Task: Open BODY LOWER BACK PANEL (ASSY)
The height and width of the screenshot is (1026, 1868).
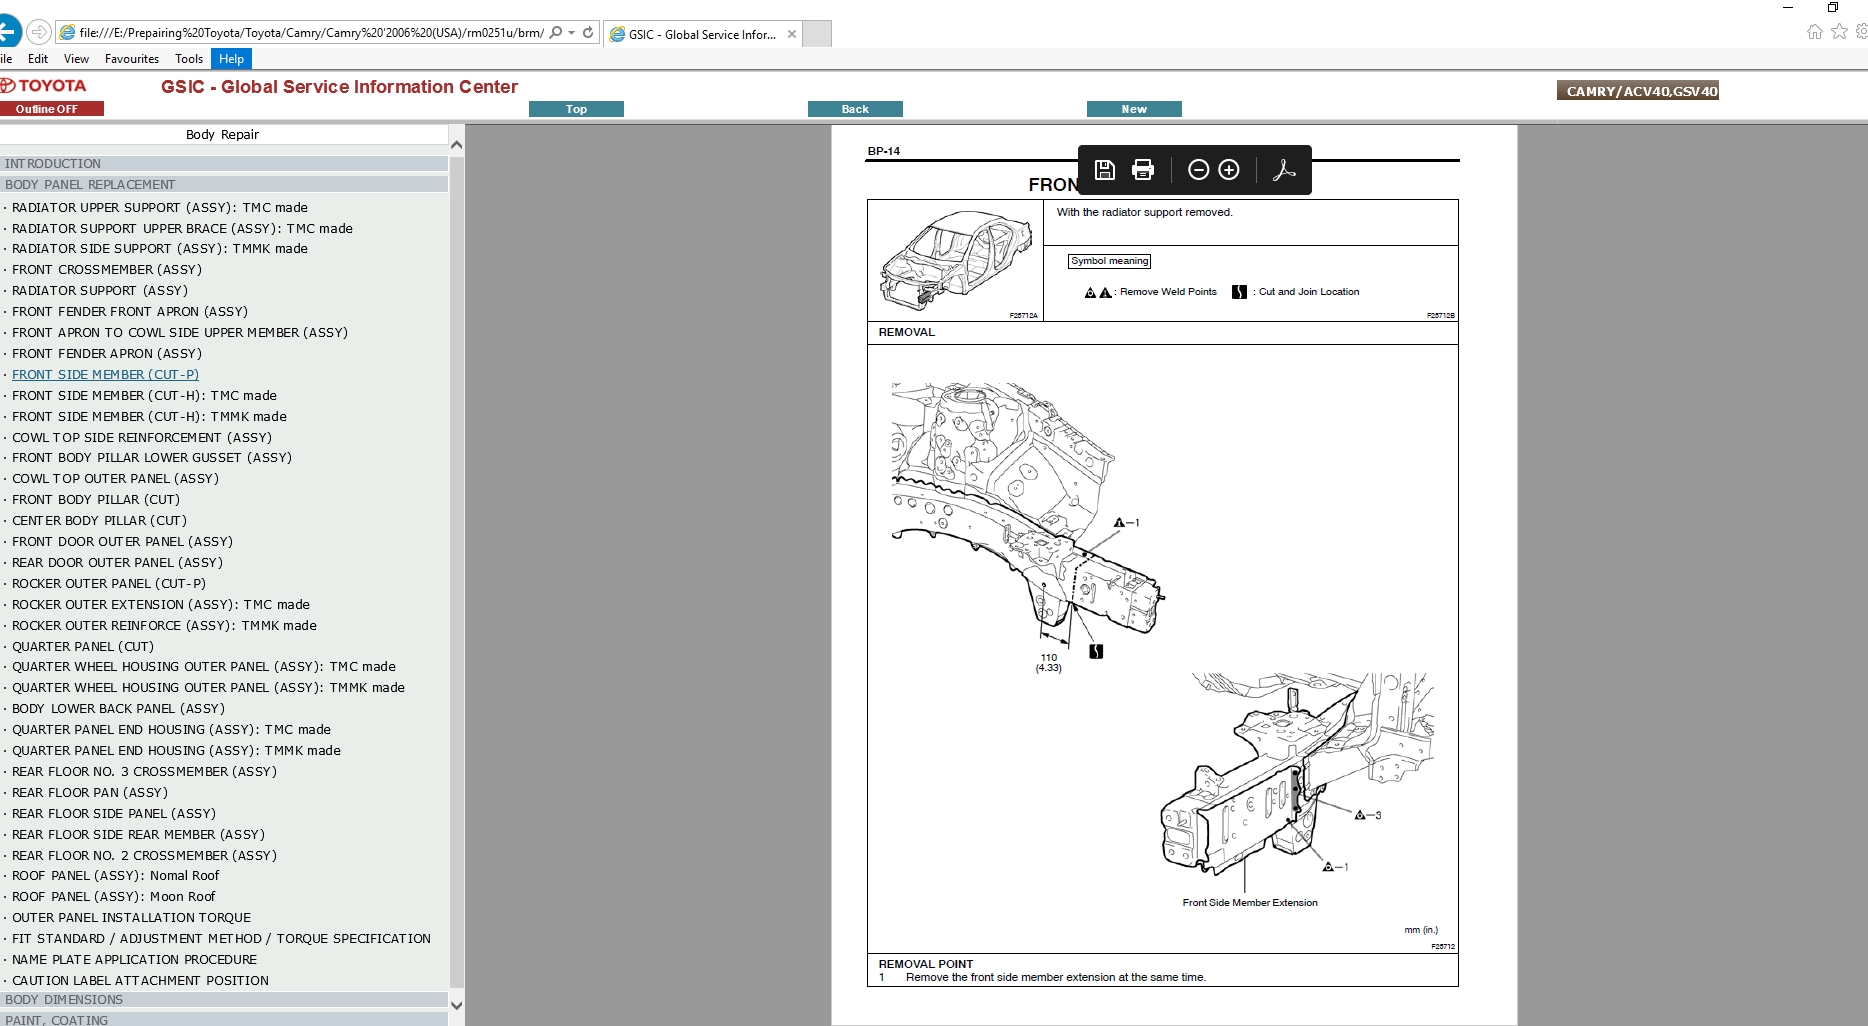Action: 118,708
